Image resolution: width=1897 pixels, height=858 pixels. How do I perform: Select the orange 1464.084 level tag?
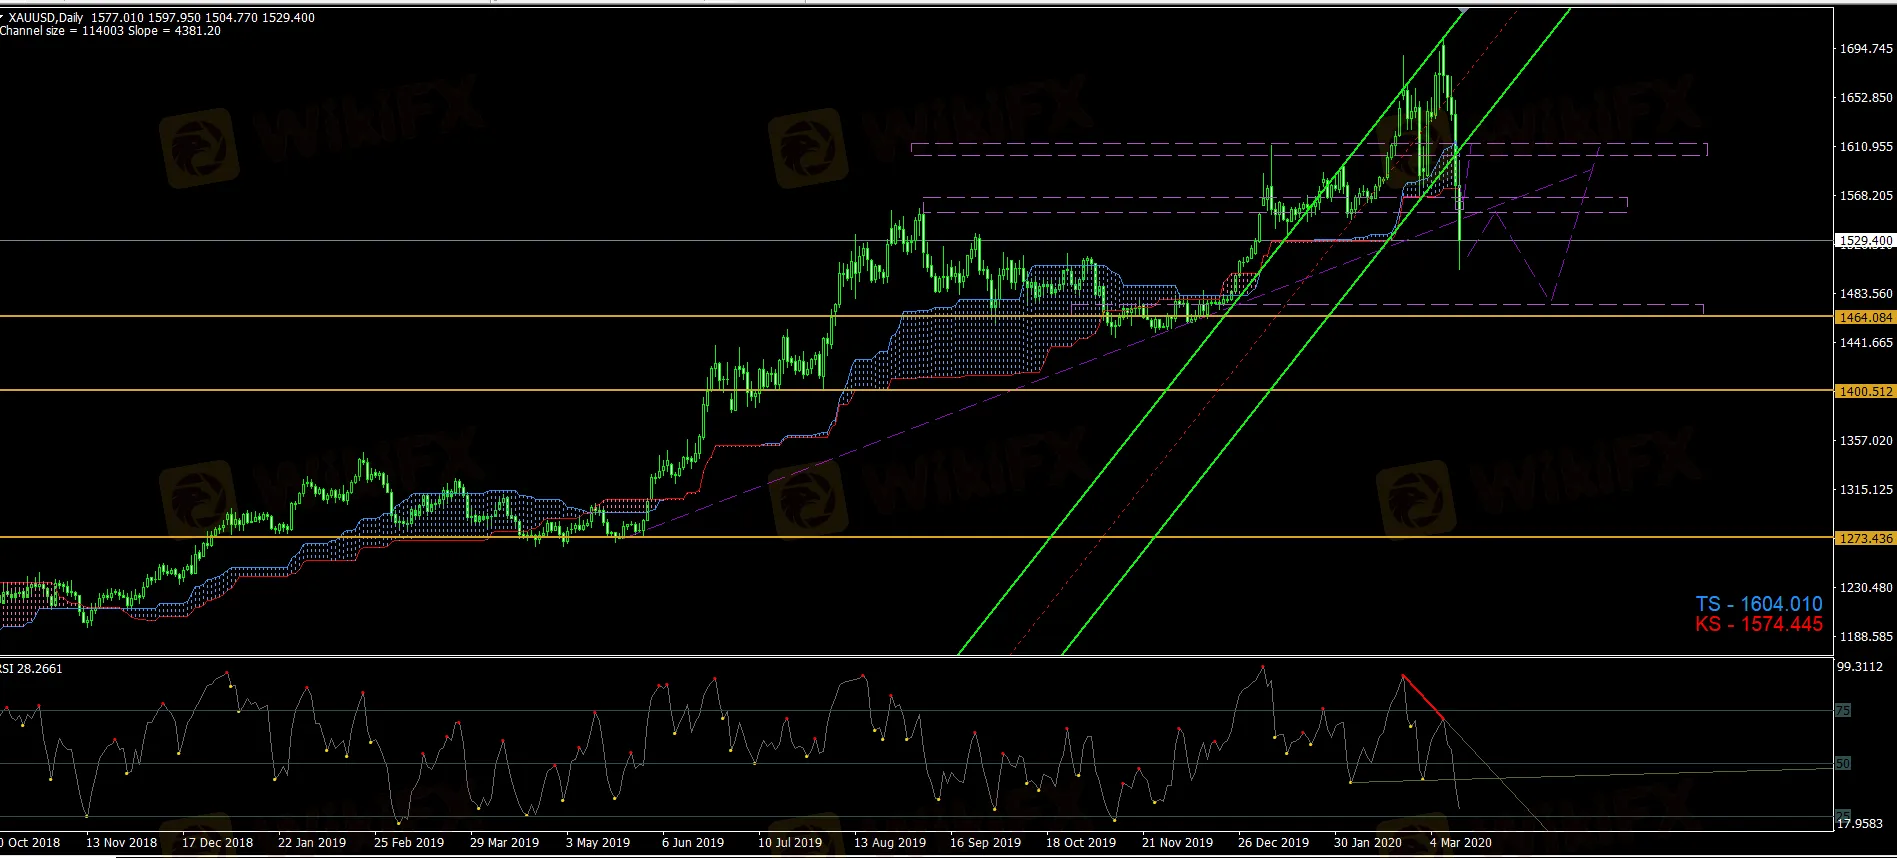point(1866,317)
